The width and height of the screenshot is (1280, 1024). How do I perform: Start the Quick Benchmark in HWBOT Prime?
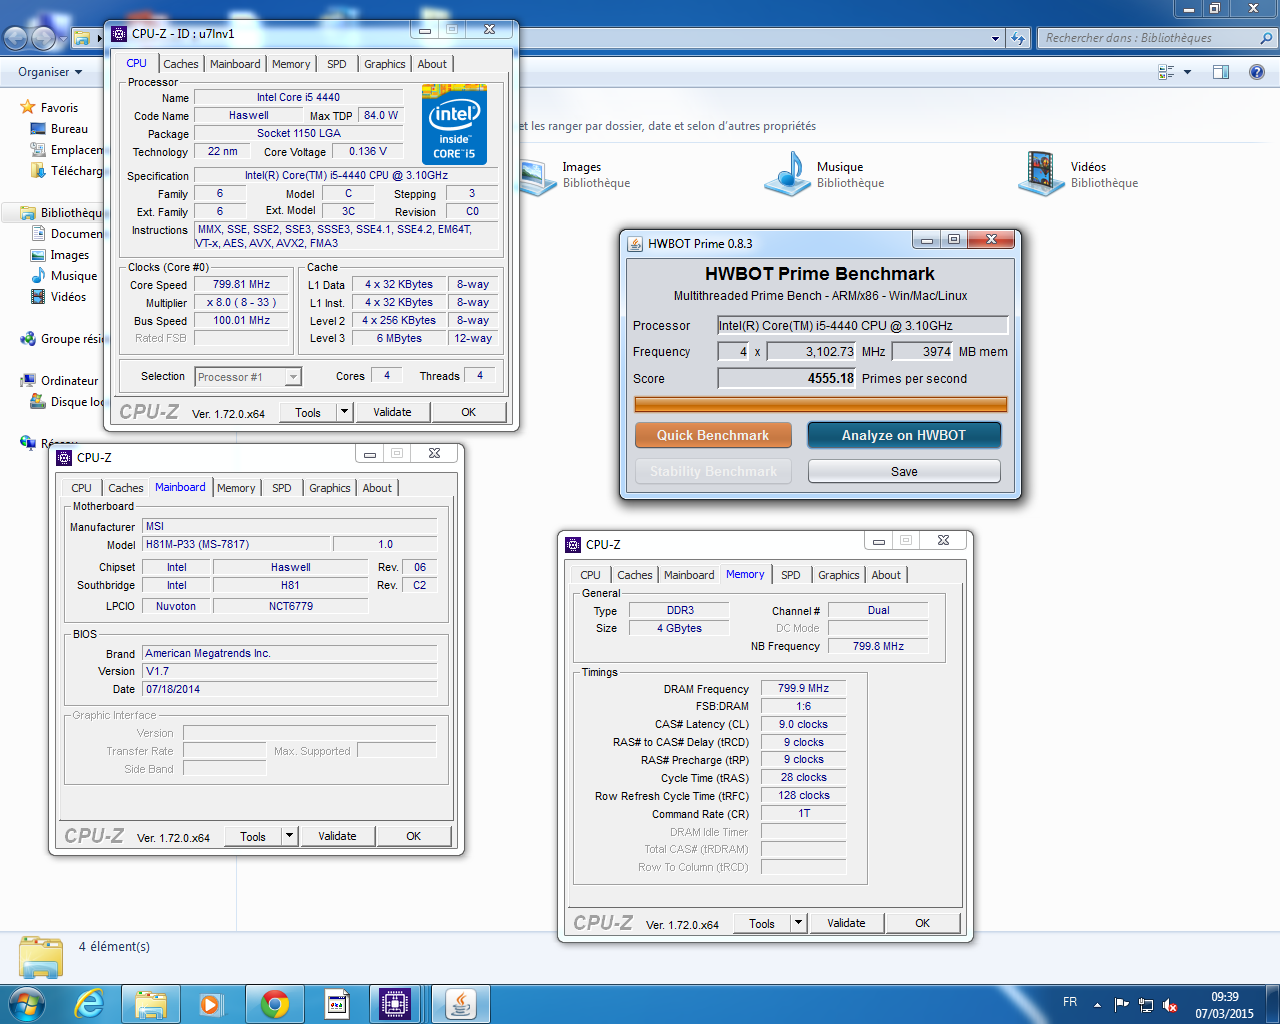click(x=713, y=435)
